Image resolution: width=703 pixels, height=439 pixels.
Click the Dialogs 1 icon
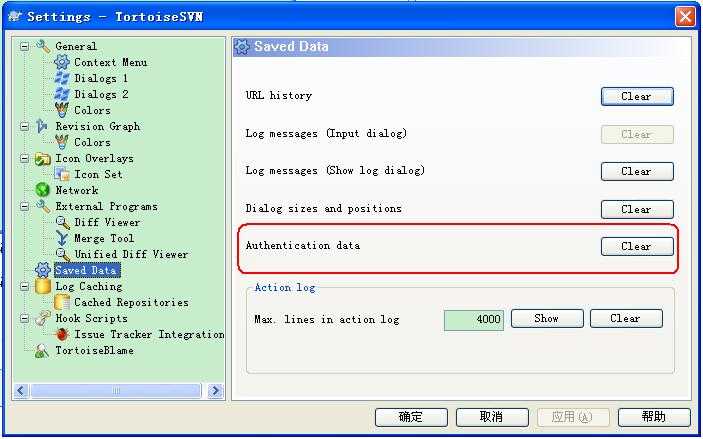(x=62, y=78)
